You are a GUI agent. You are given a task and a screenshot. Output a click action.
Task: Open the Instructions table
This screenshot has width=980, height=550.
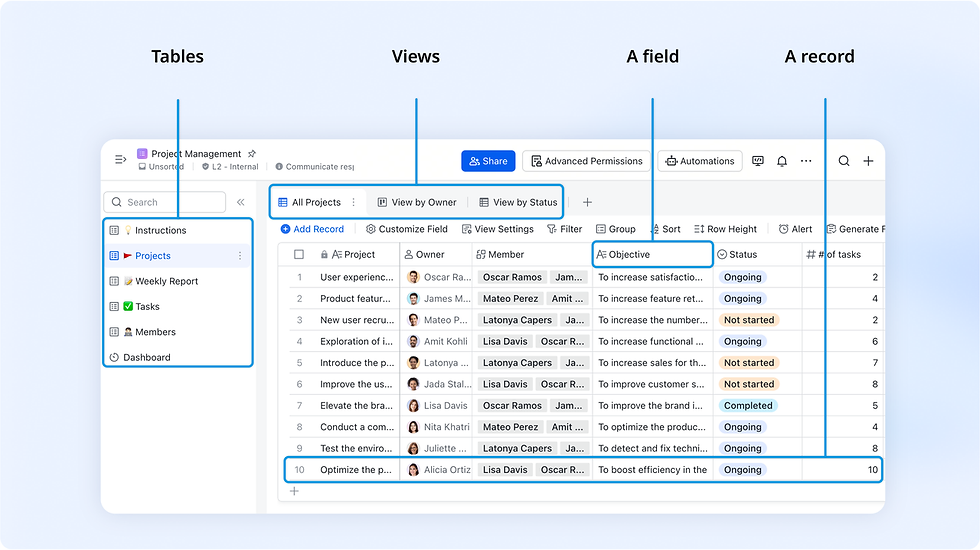pyautogui.click(x=178, y=230)
